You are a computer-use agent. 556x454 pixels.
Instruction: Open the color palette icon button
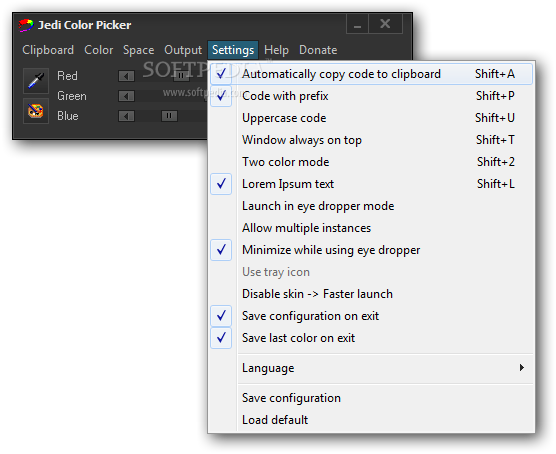coord(36,111)
